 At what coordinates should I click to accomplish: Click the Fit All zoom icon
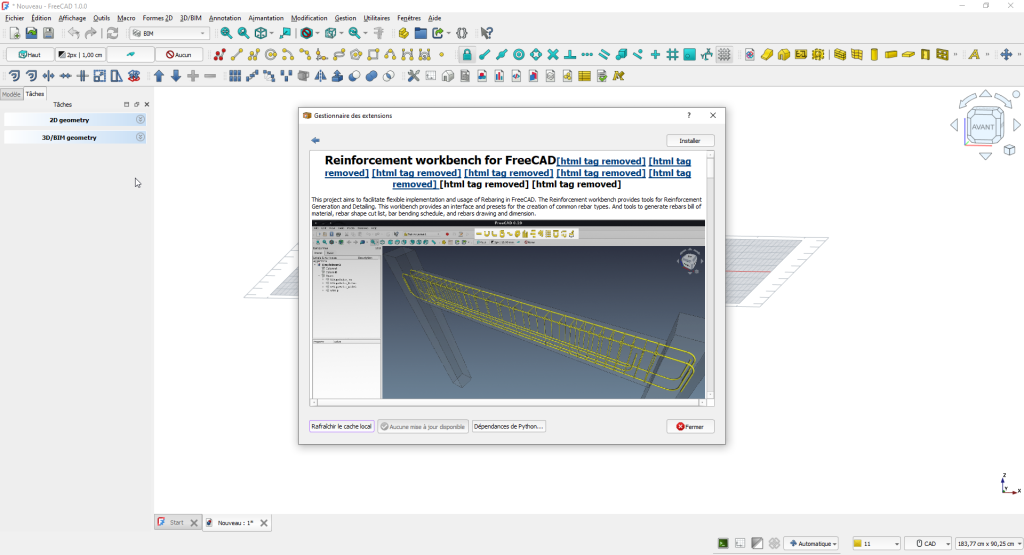[x=226, y=33]
